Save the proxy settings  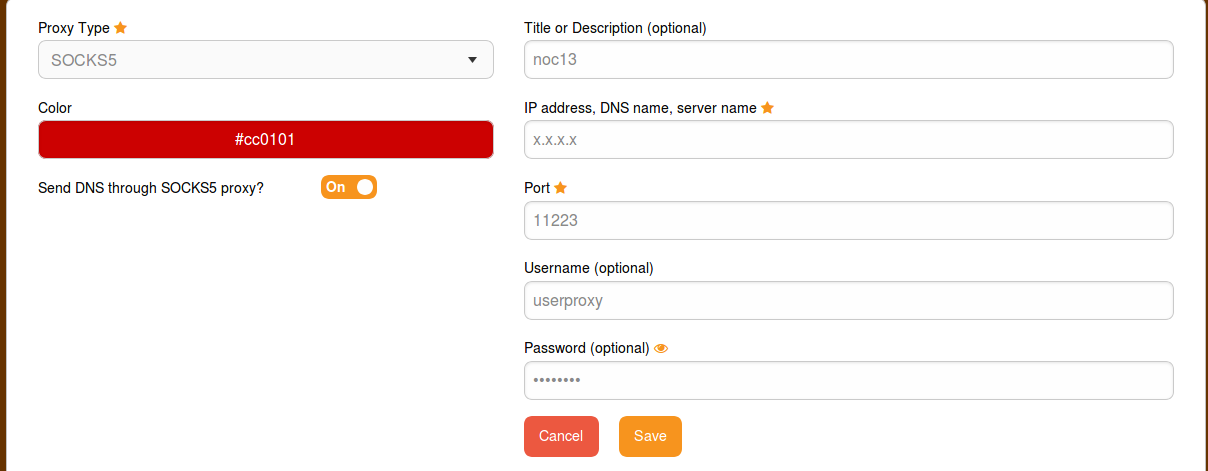click(x=650, y=436)
